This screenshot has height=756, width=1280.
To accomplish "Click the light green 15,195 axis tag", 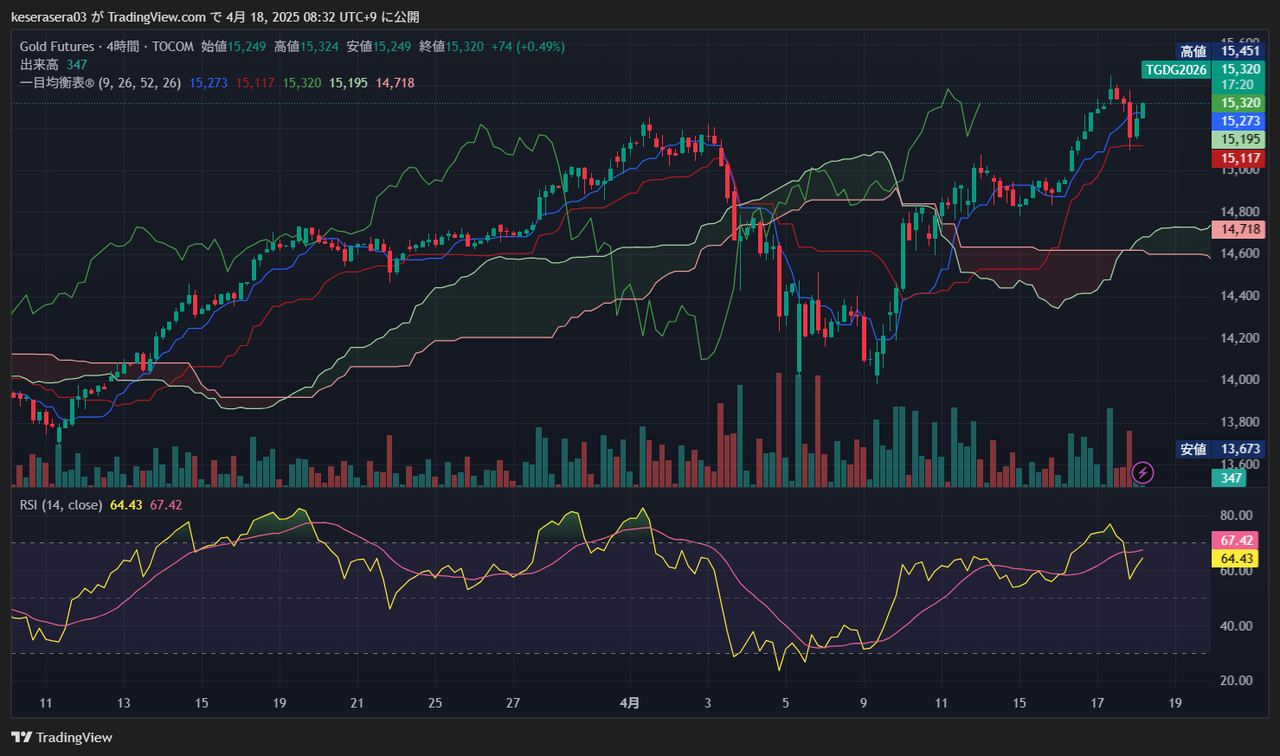I will coord(1238,140).
